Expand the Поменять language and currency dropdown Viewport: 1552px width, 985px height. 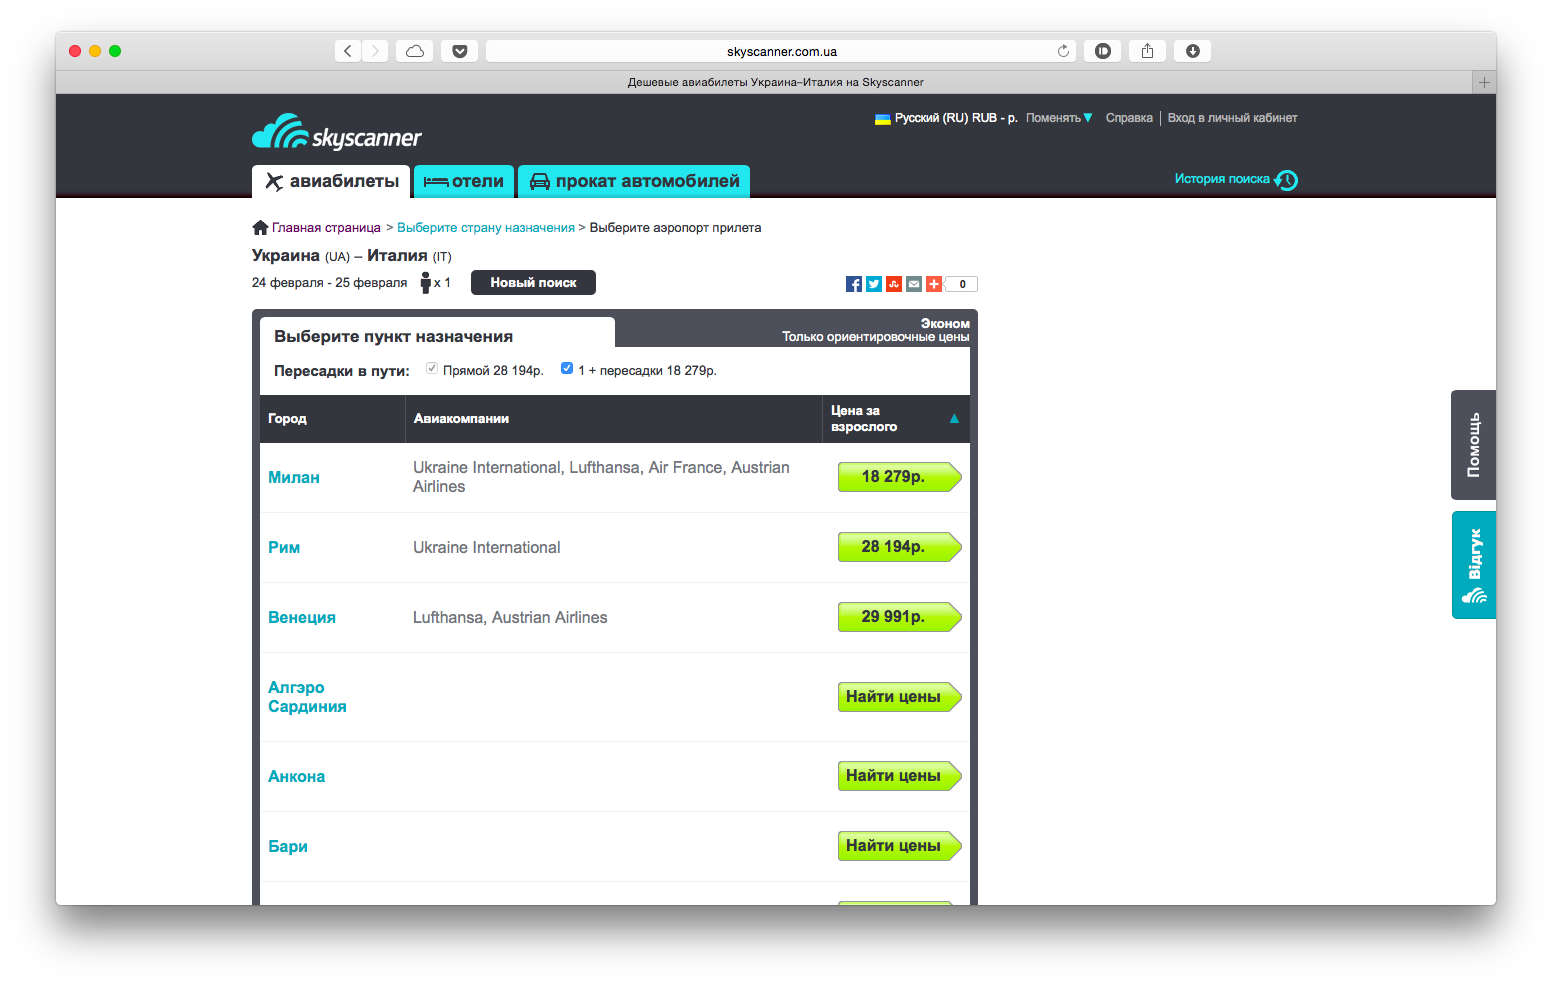tap(1059, 118)
